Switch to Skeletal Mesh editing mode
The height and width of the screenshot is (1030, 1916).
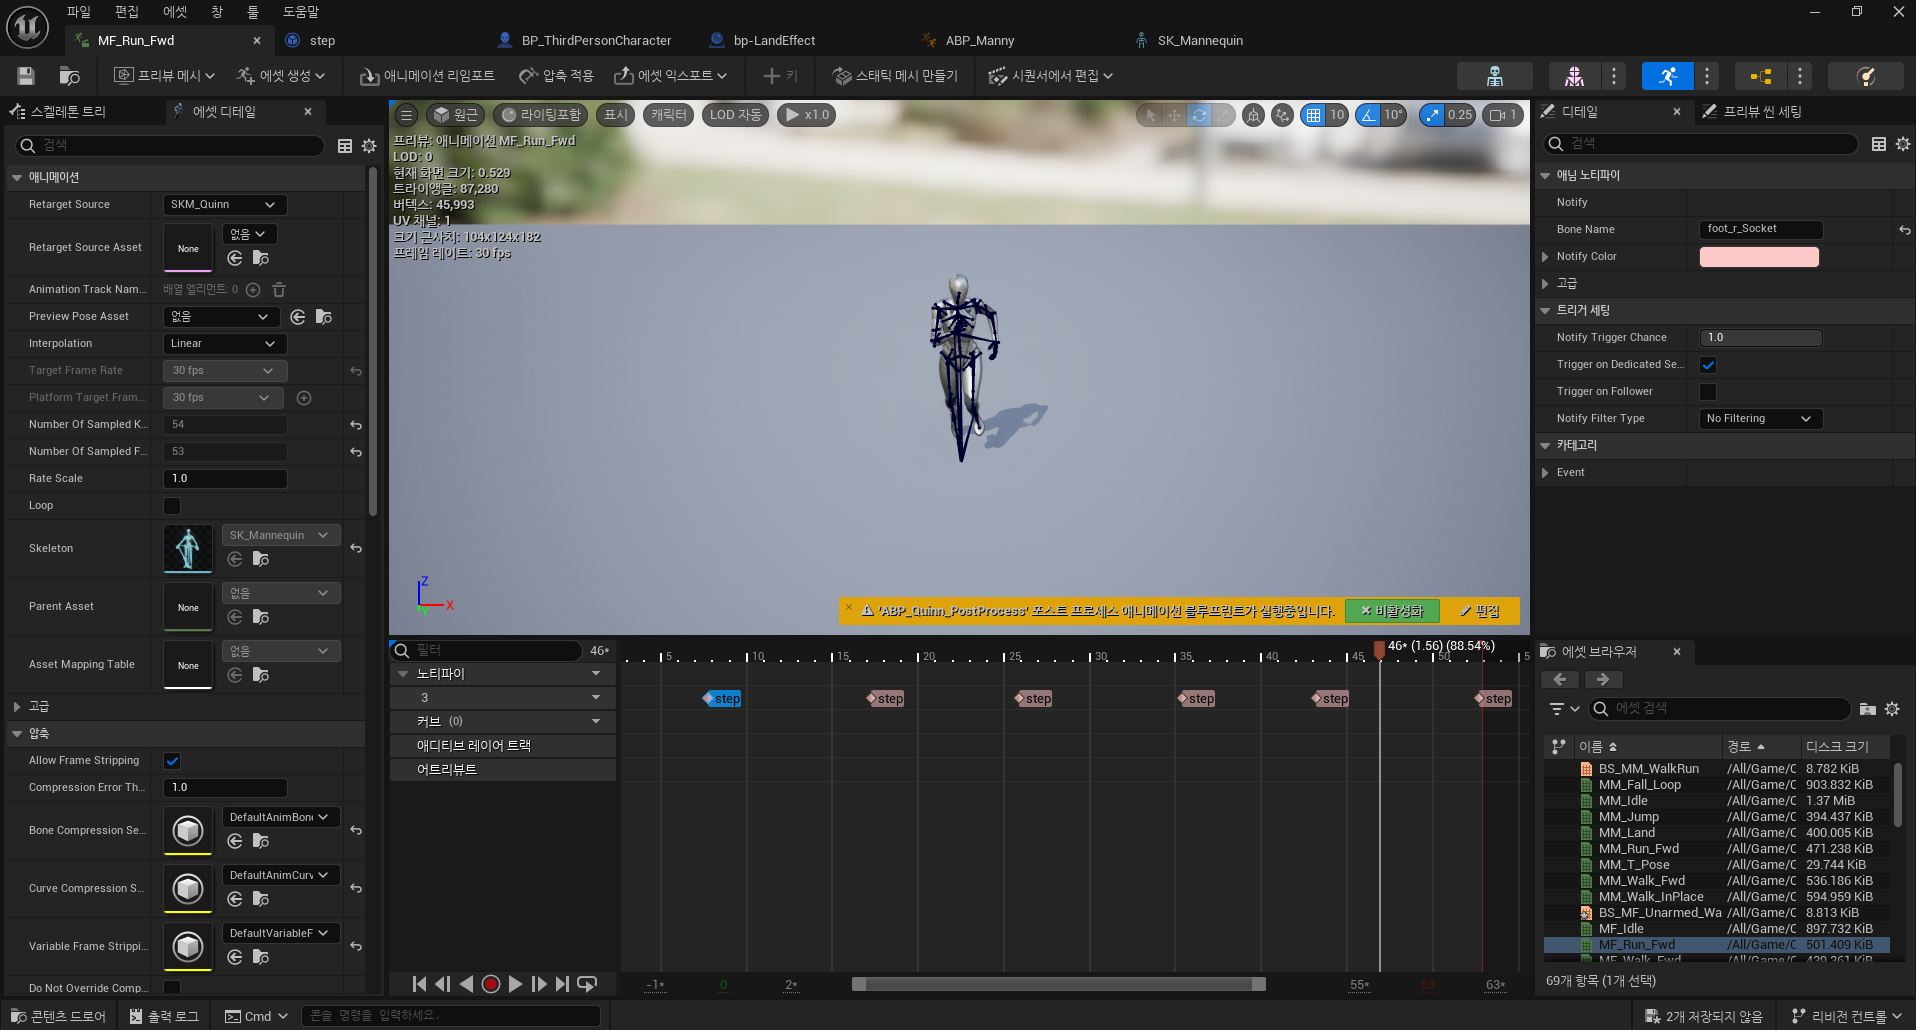[1573, 76]
